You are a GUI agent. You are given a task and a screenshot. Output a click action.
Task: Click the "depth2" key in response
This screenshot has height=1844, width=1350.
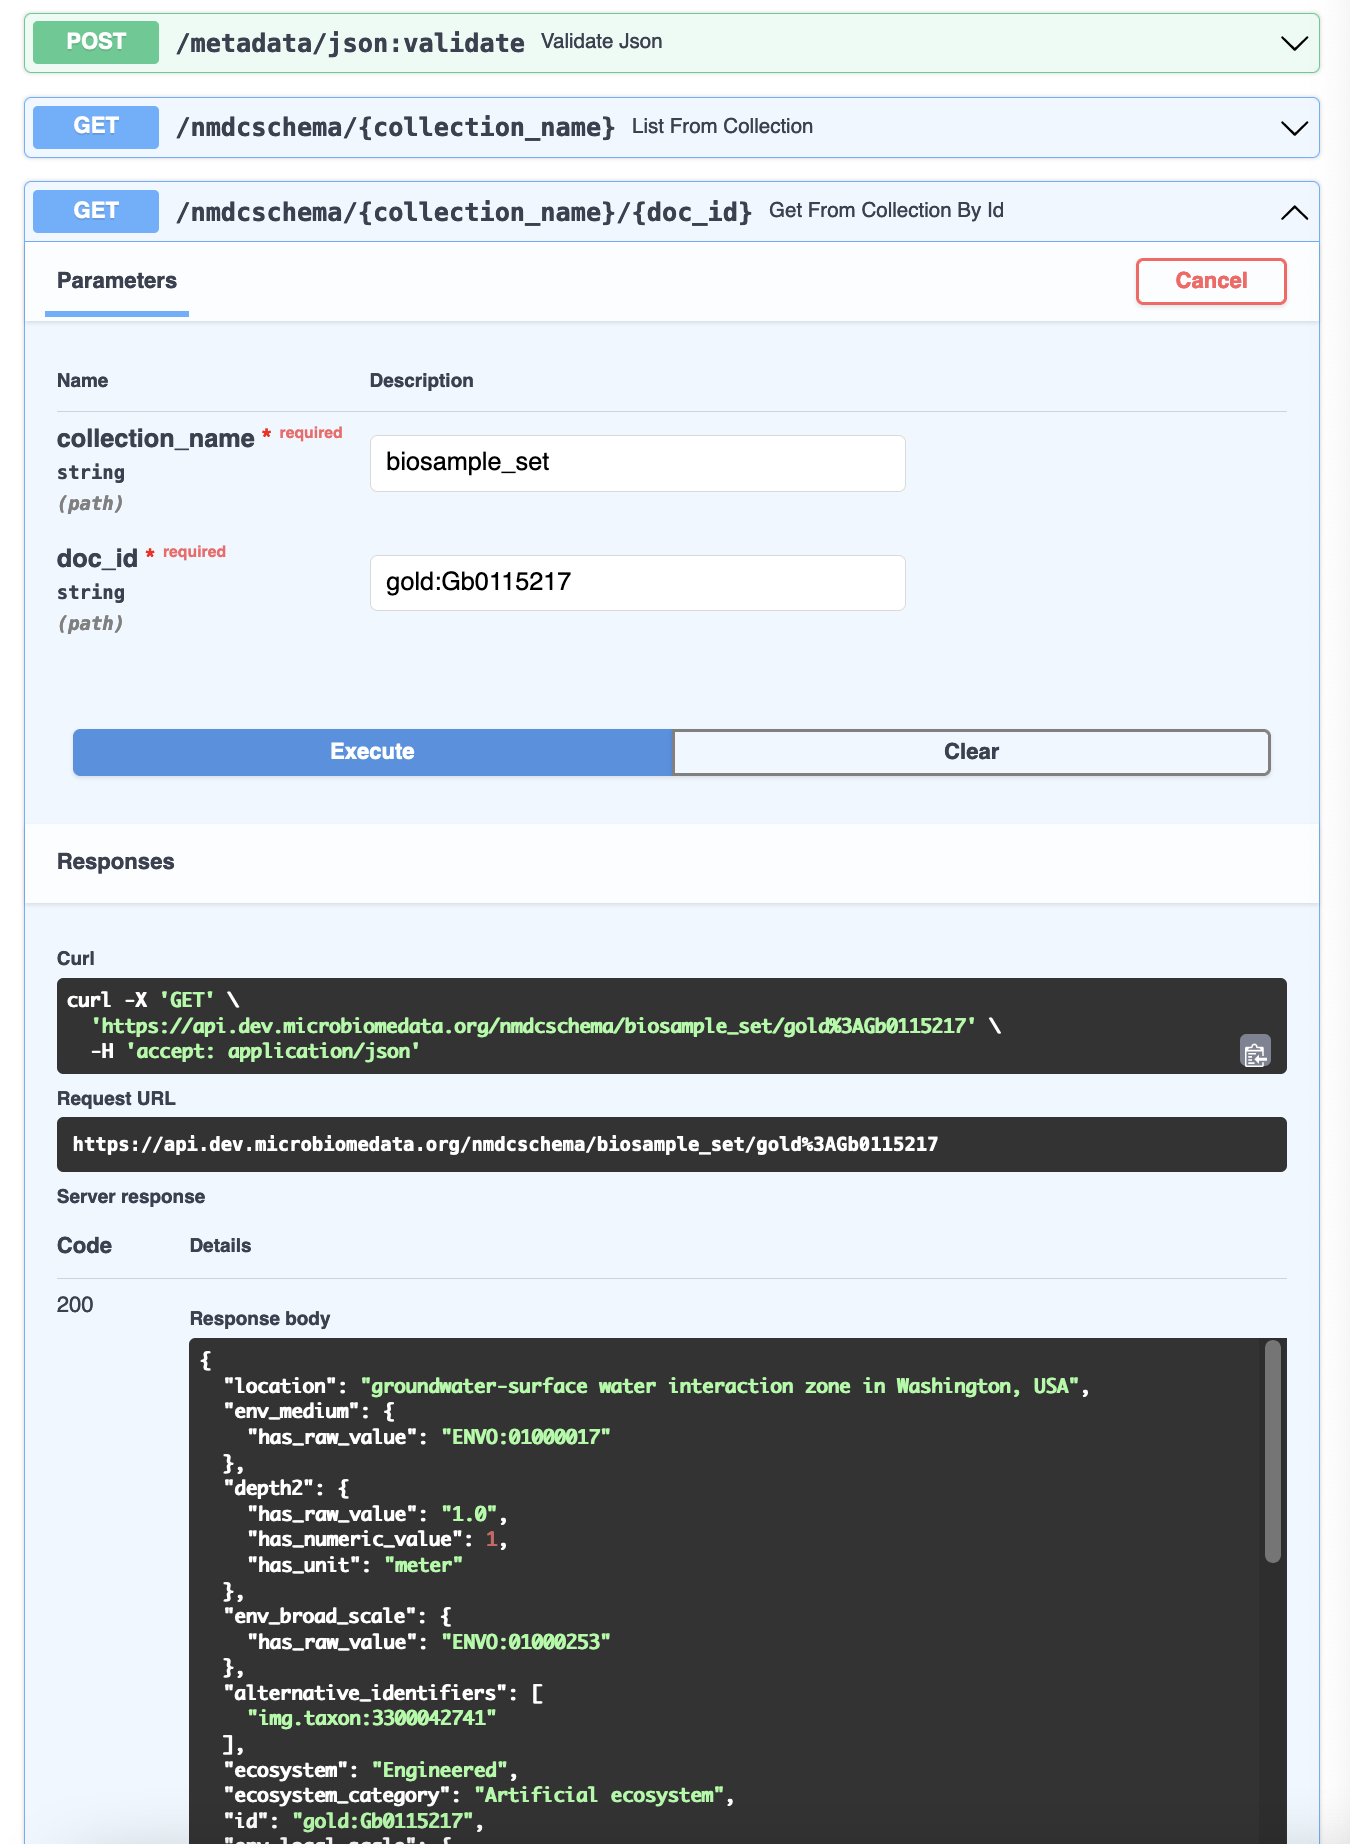[x=268, y=1488]
